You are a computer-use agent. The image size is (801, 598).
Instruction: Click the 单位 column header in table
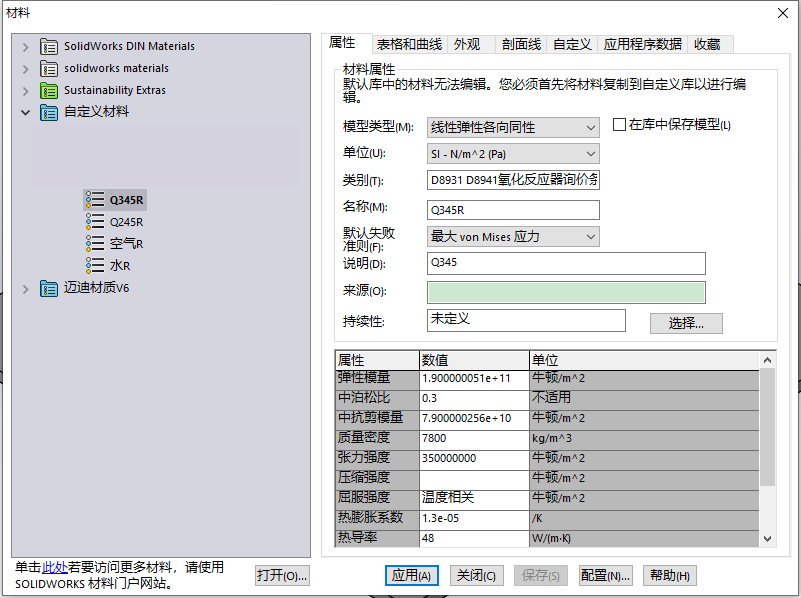tap(645, 361)
